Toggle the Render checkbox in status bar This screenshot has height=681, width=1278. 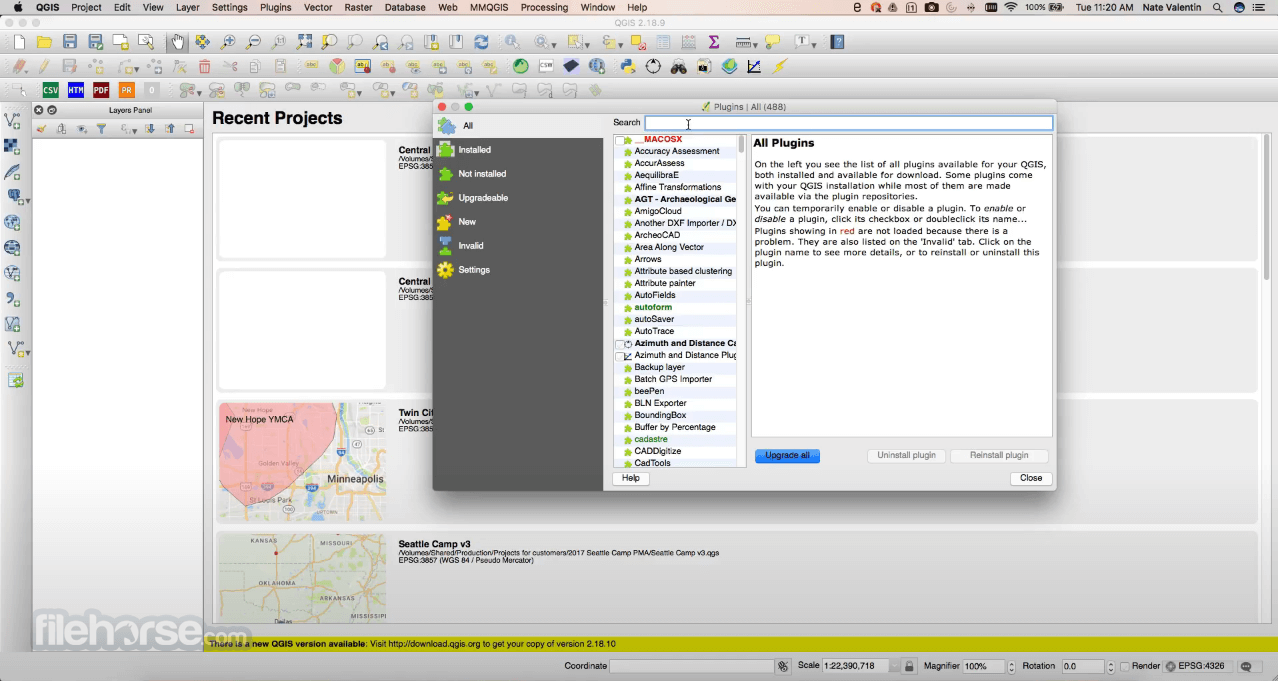point(1125,666)
